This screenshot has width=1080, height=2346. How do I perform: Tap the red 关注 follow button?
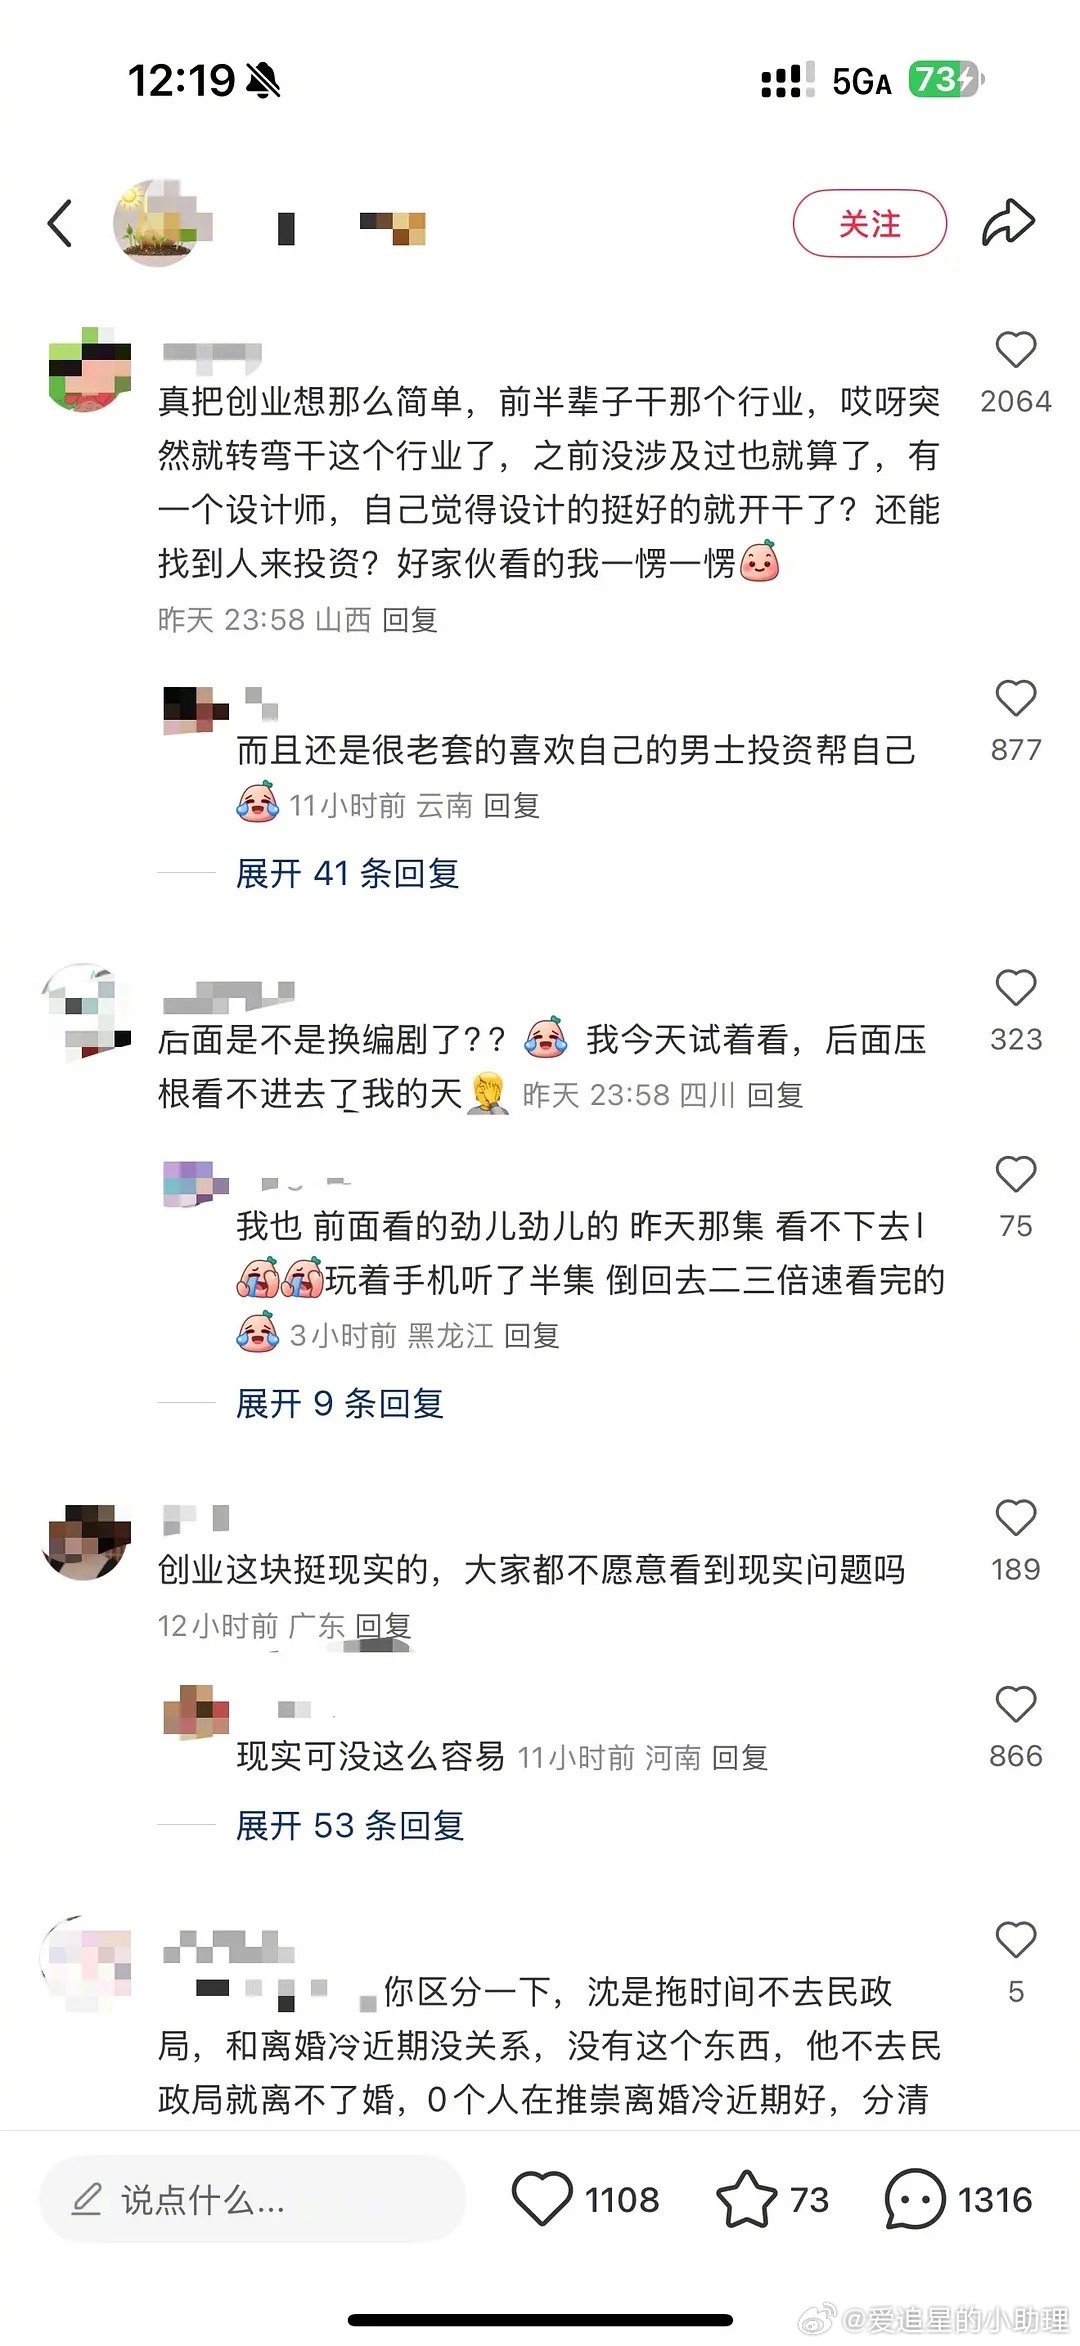pos(869,223)
